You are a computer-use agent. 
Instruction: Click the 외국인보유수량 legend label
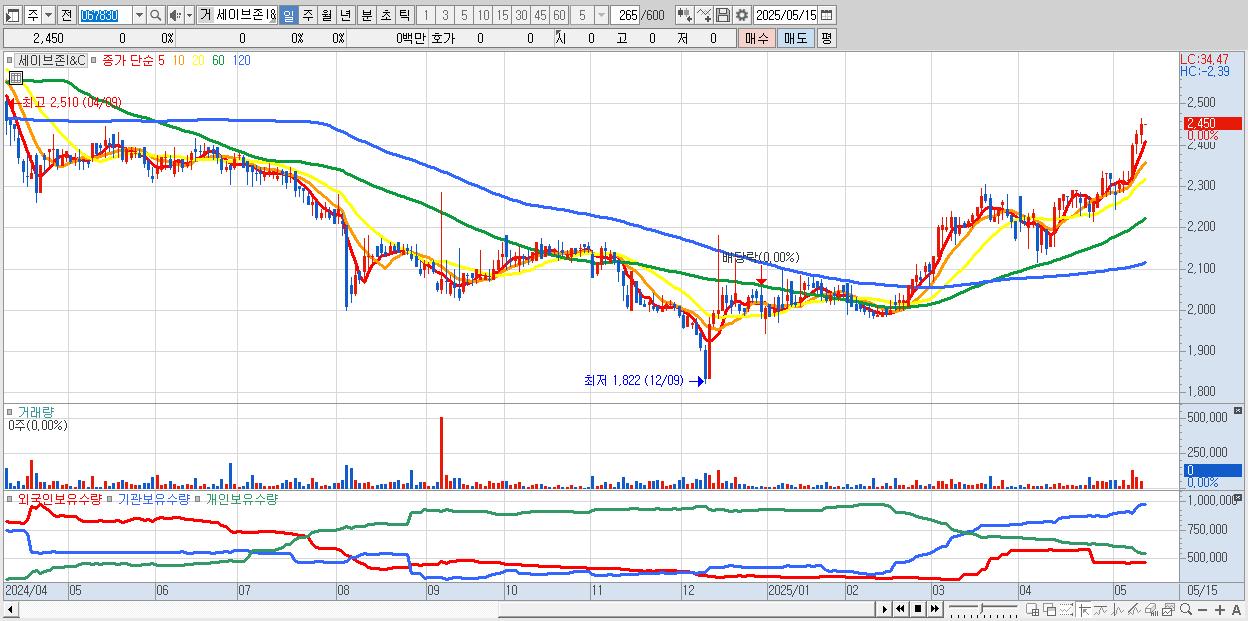(59, 498)
